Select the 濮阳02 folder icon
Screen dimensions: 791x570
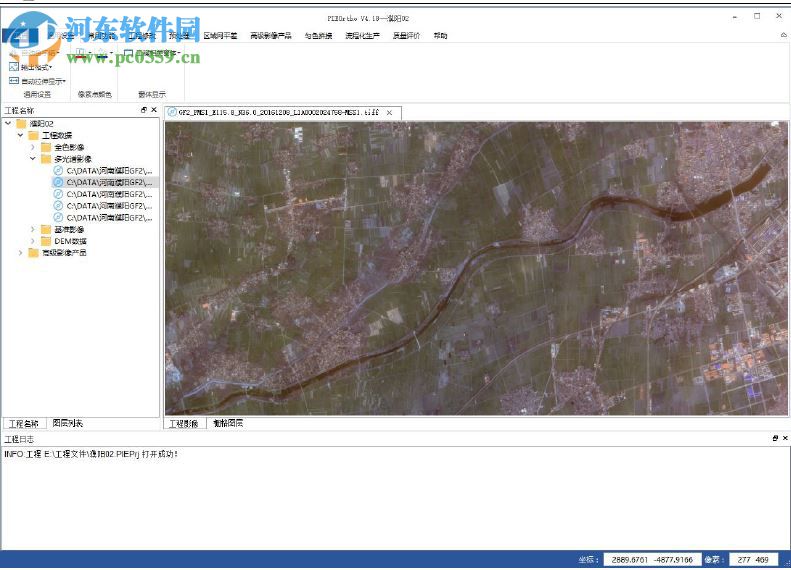[x=21, y=124]
